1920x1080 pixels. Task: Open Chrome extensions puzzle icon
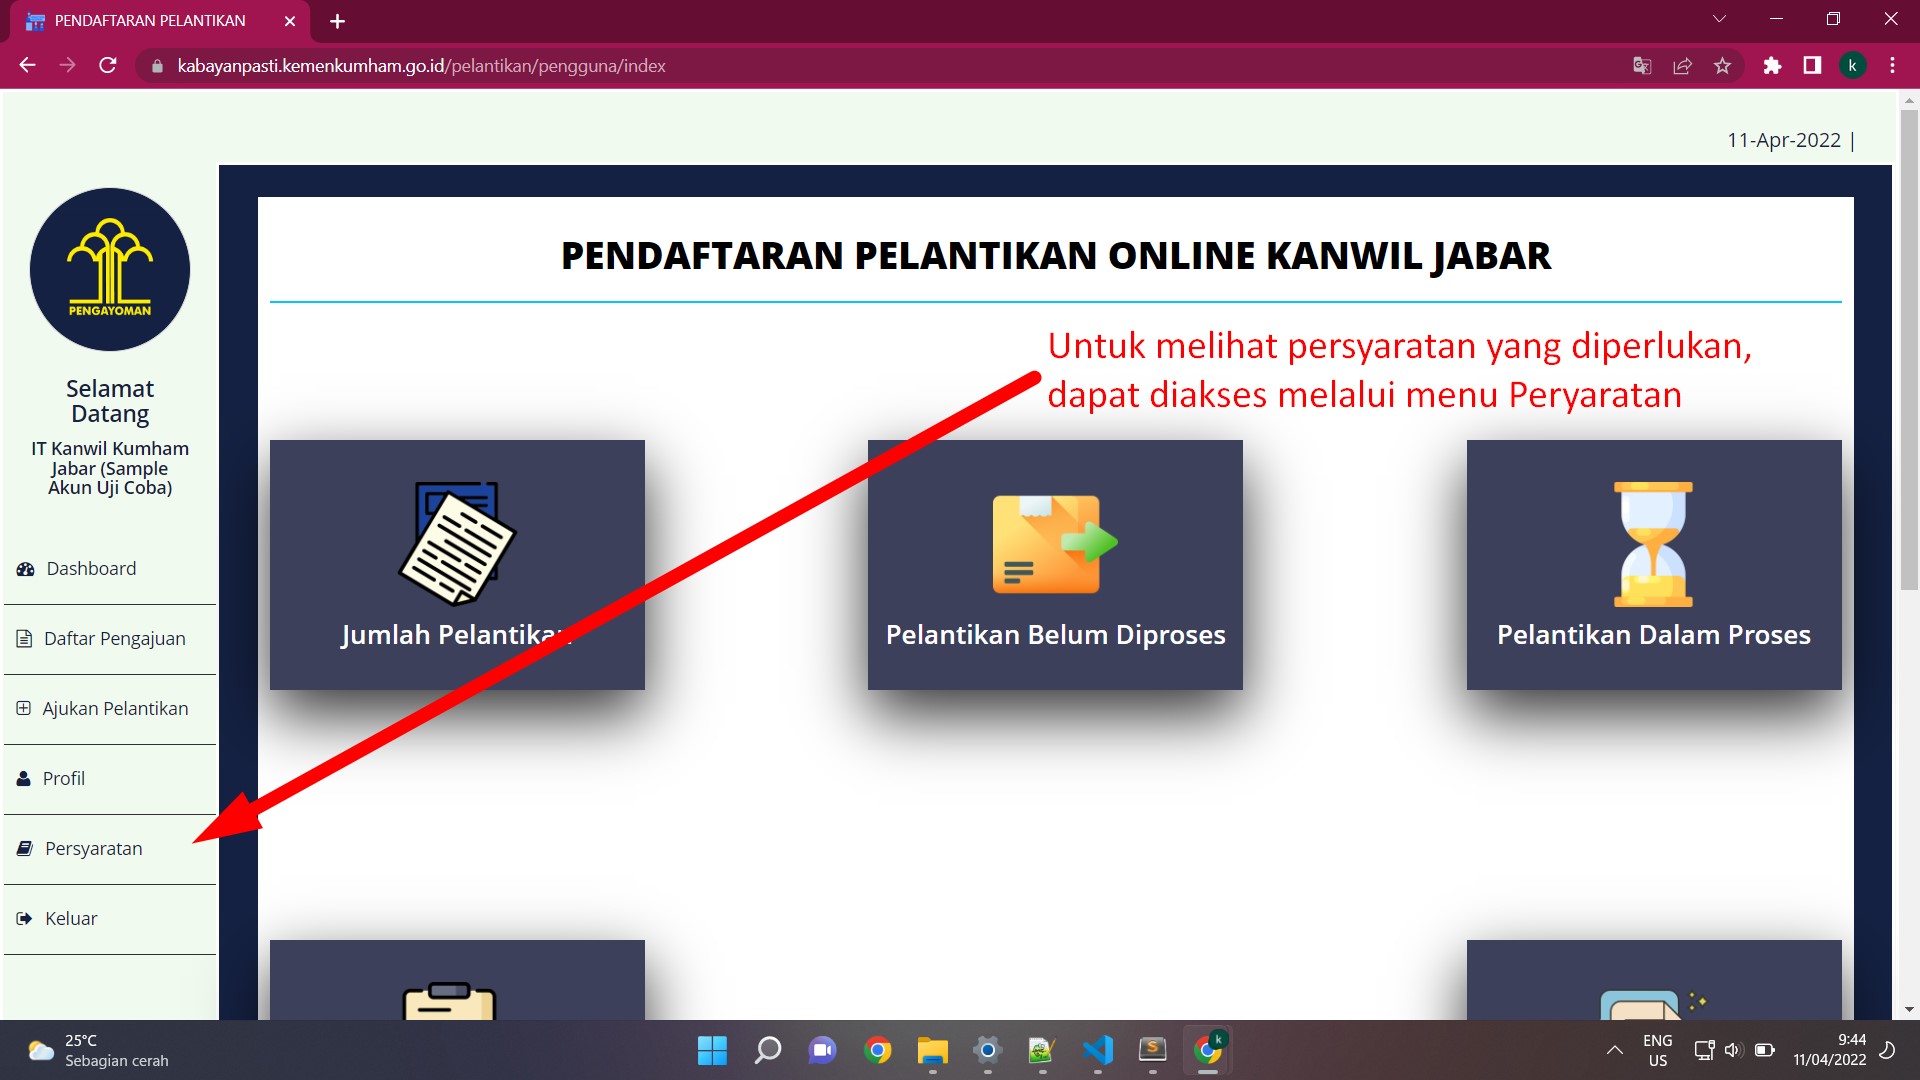[x=1772, y=66]
